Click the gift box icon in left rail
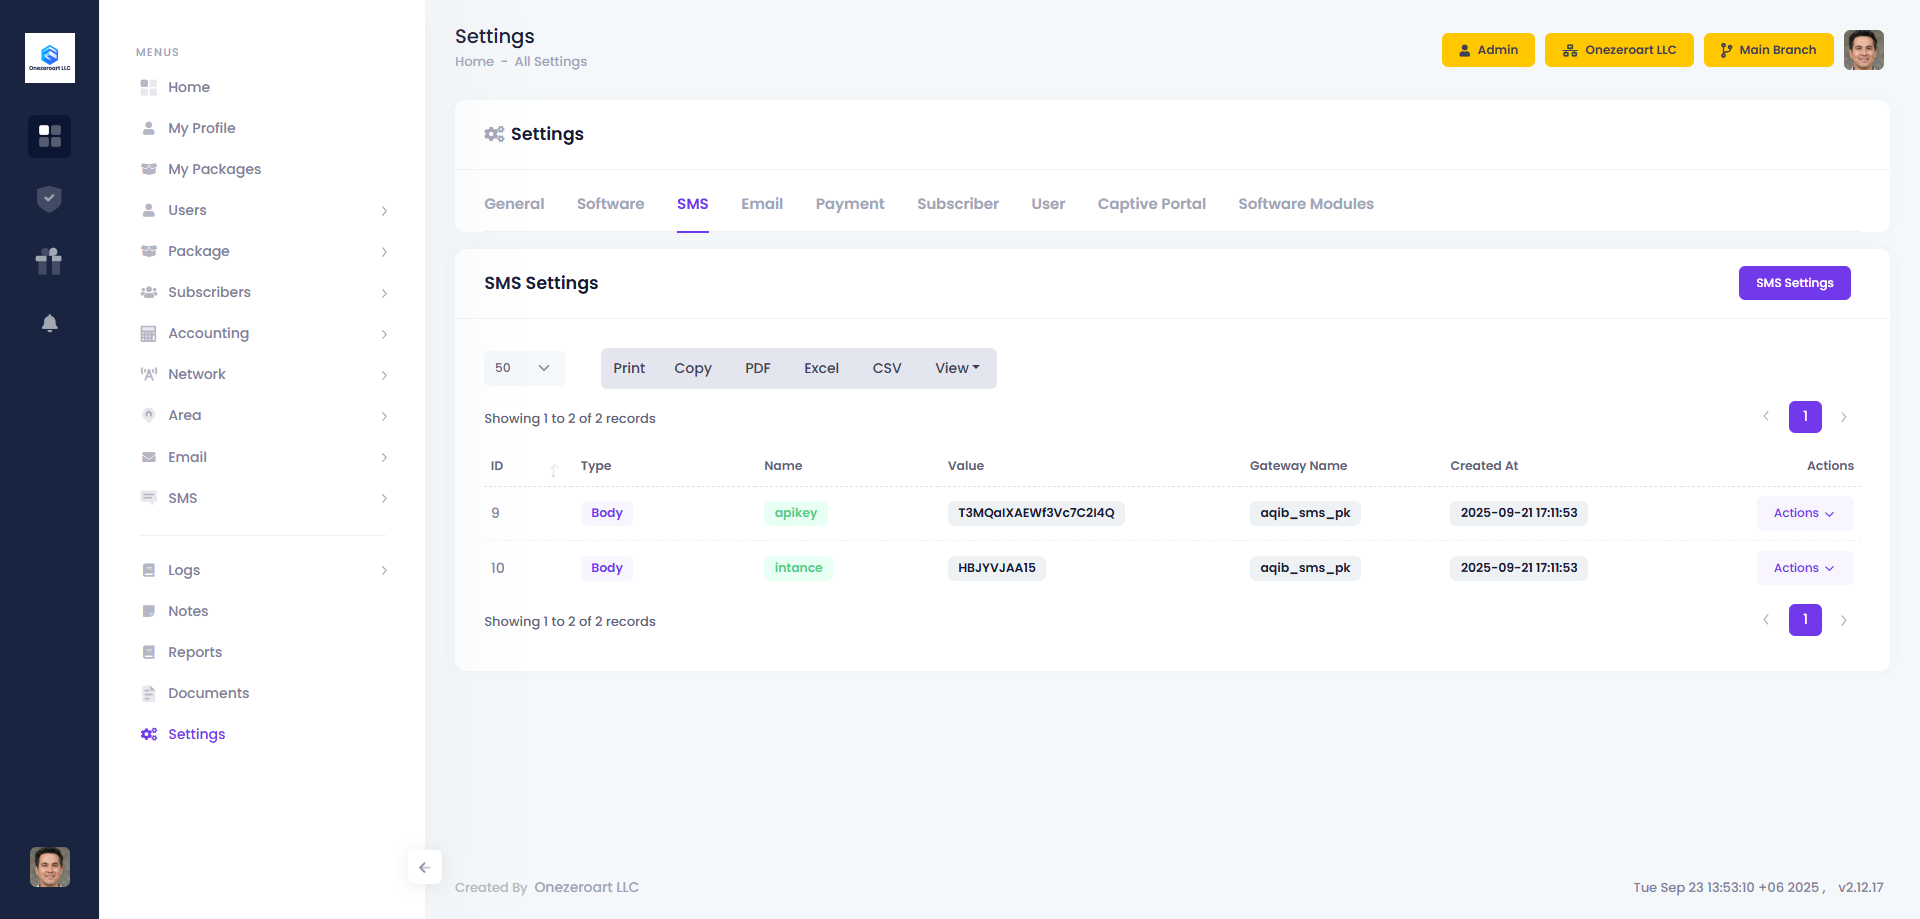 [x=49, y=261]
